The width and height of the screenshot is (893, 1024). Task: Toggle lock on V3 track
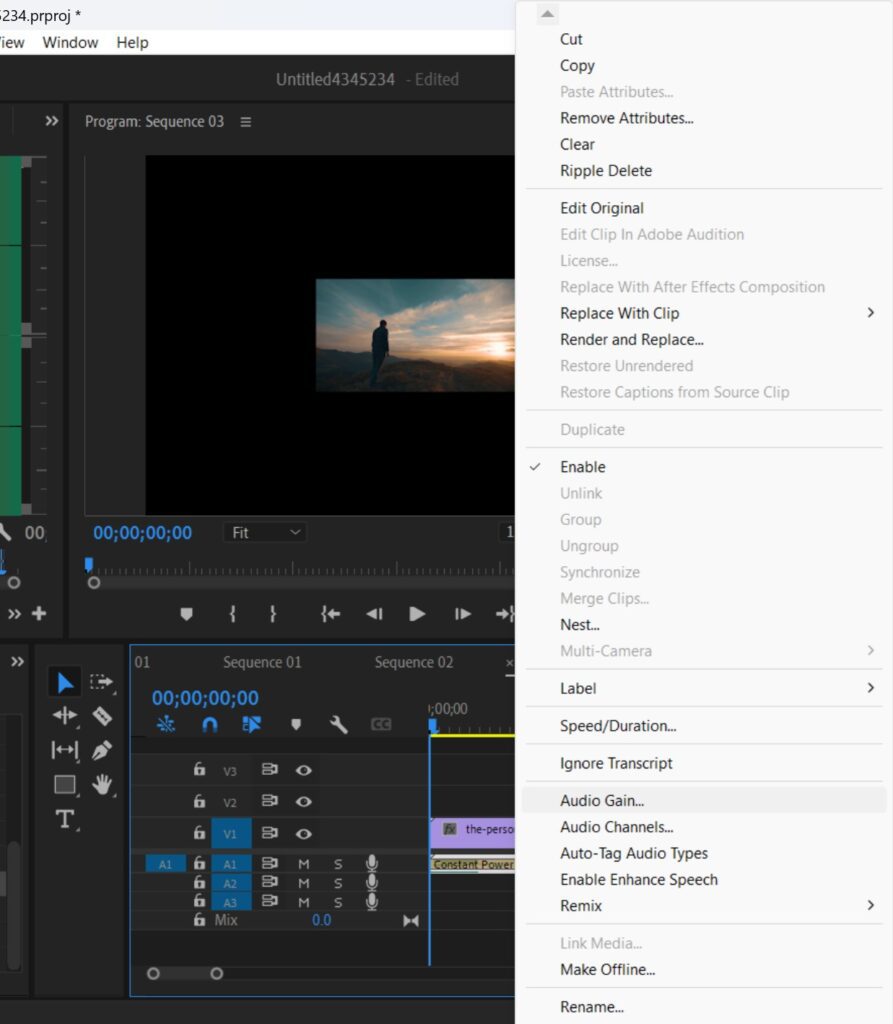tap(199, 769)
